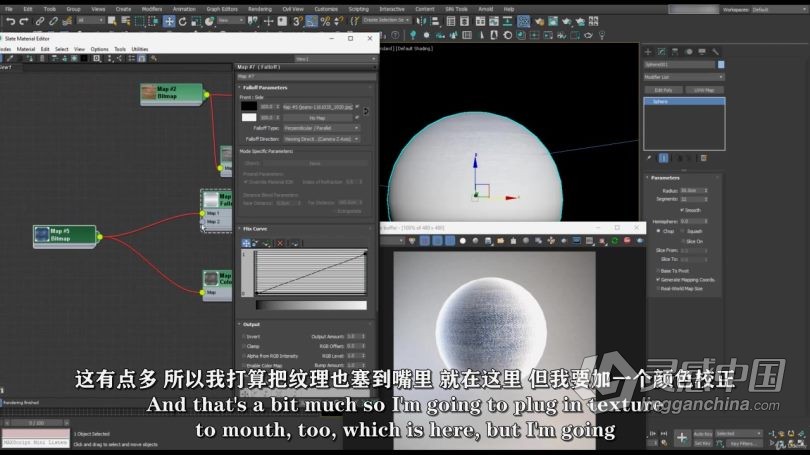Click the Render Production teapot icon
The width and height of the screenshot is (810, 455).
coord(567,21)
